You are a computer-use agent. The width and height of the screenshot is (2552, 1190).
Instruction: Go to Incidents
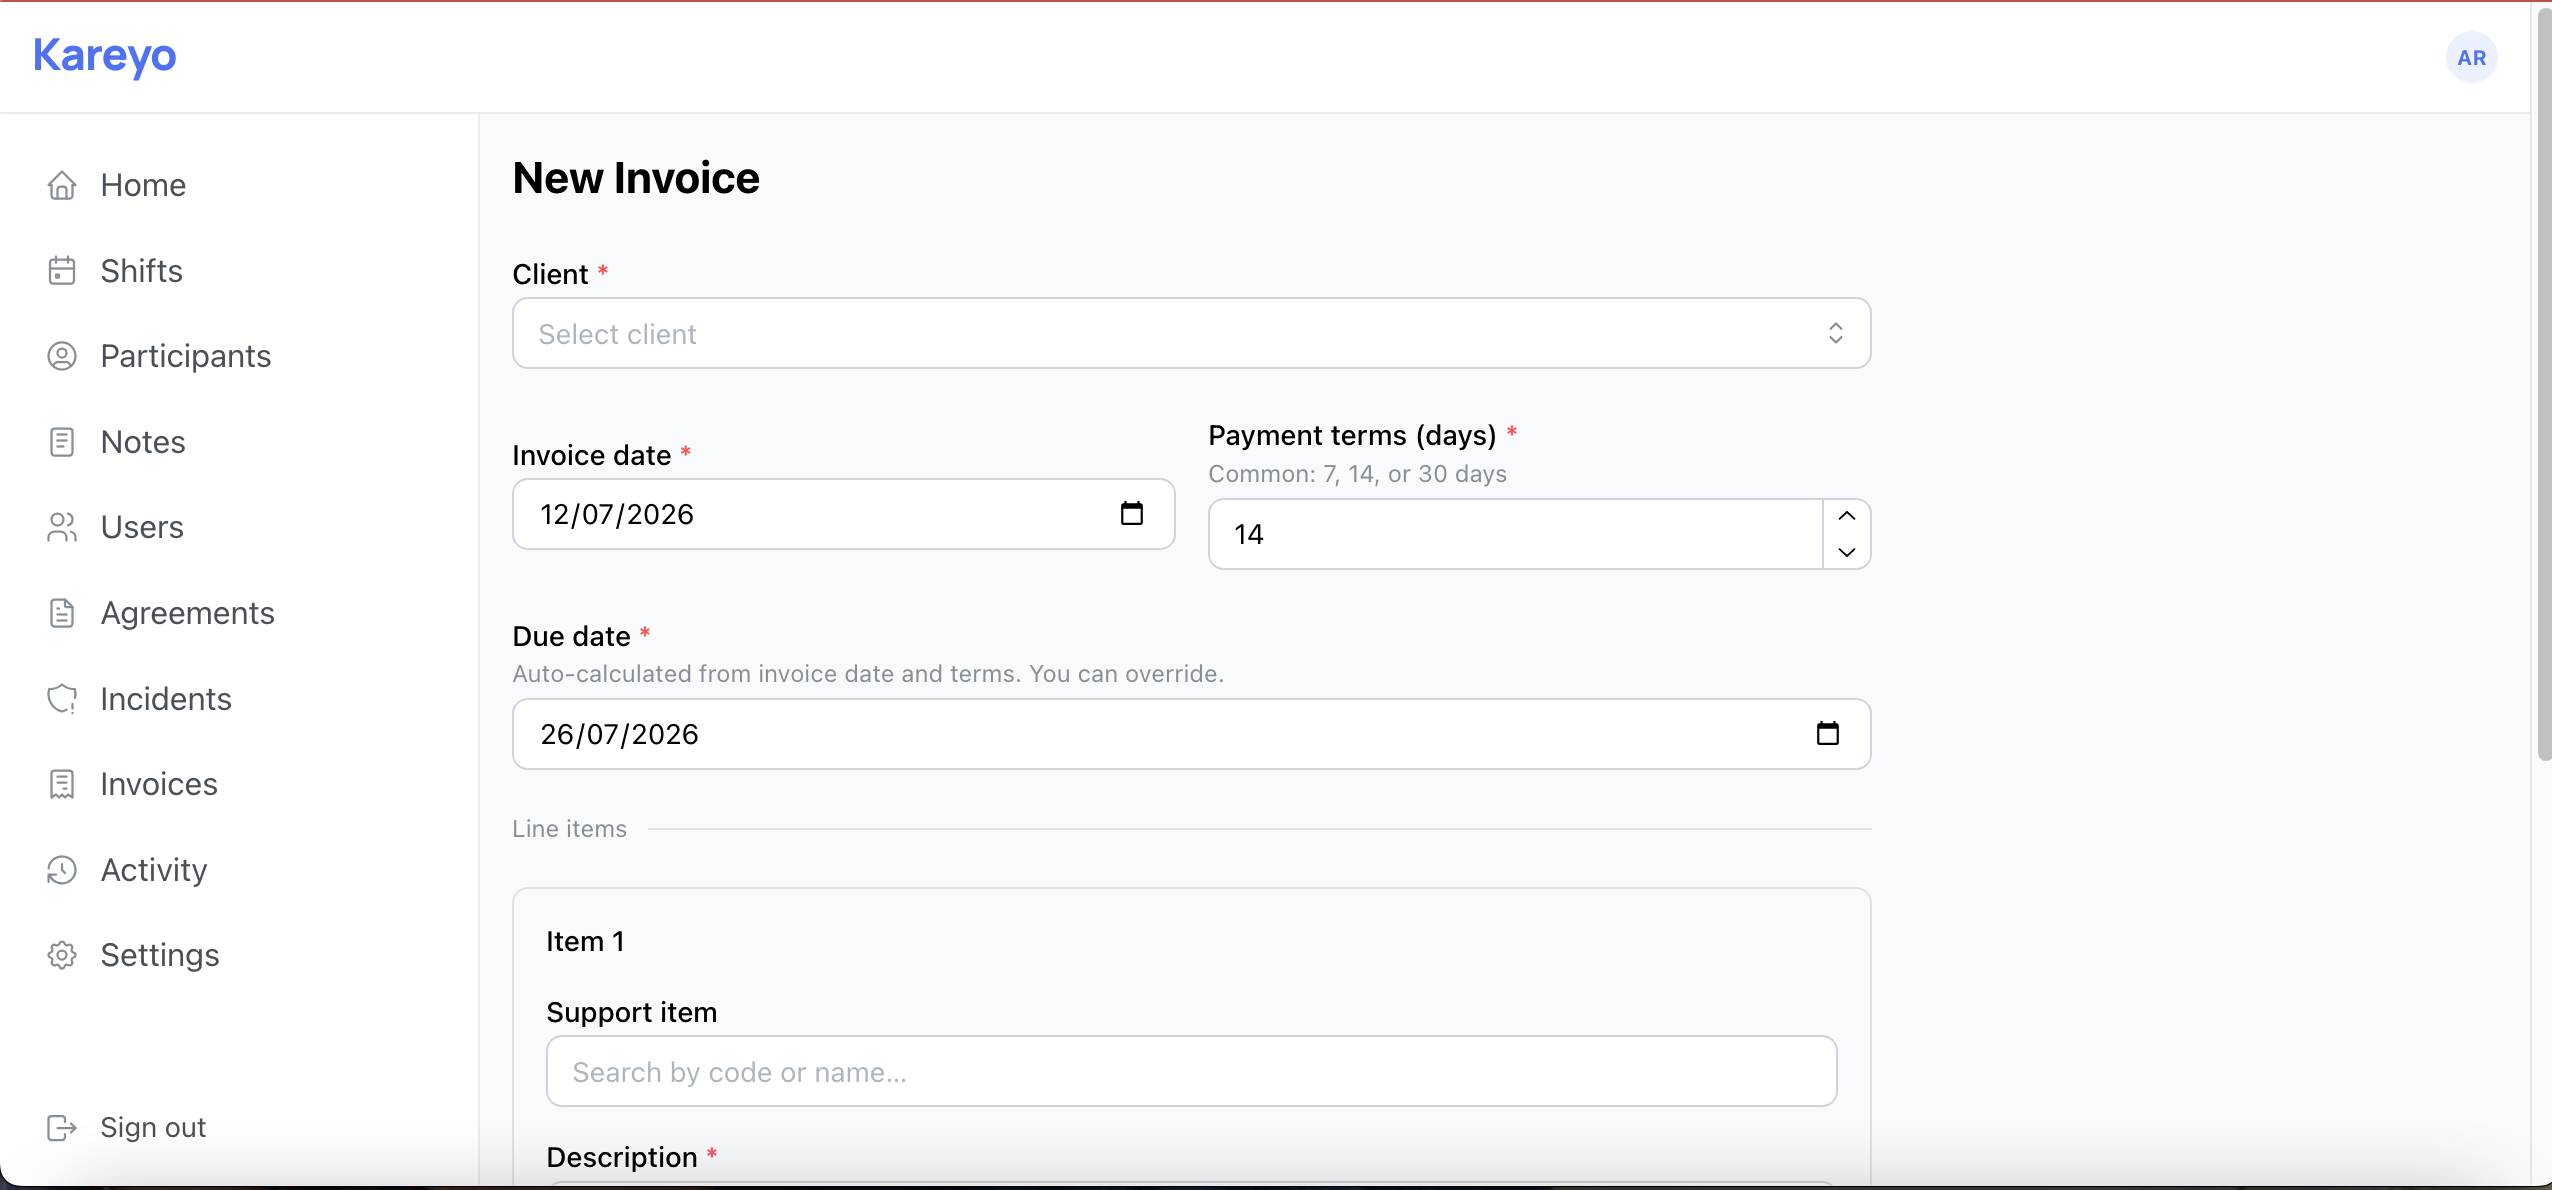[x=166, y=699]
